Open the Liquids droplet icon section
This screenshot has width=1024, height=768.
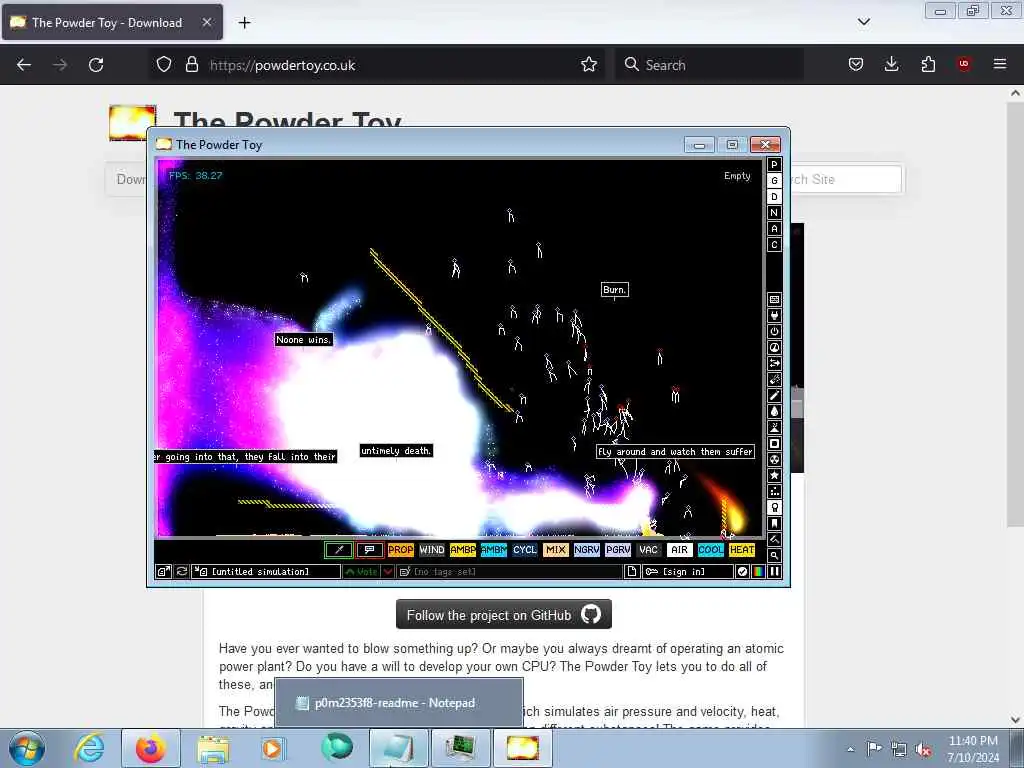775,411
